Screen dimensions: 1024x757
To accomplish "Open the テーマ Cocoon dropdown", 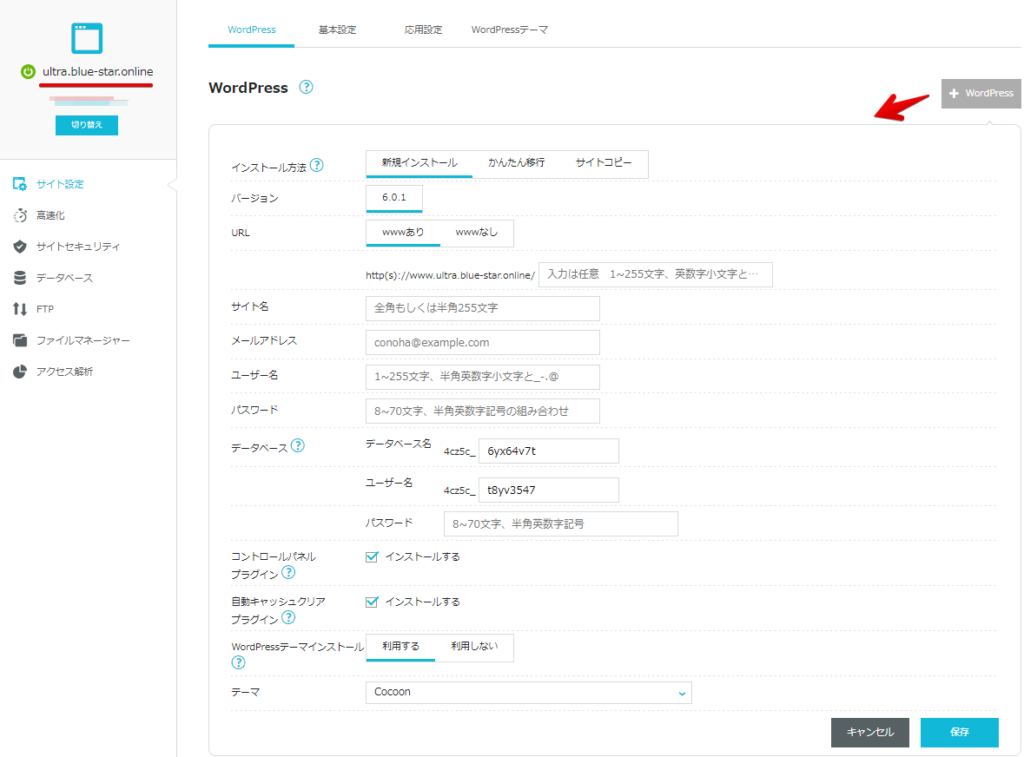I will click(x=528, y=692).
